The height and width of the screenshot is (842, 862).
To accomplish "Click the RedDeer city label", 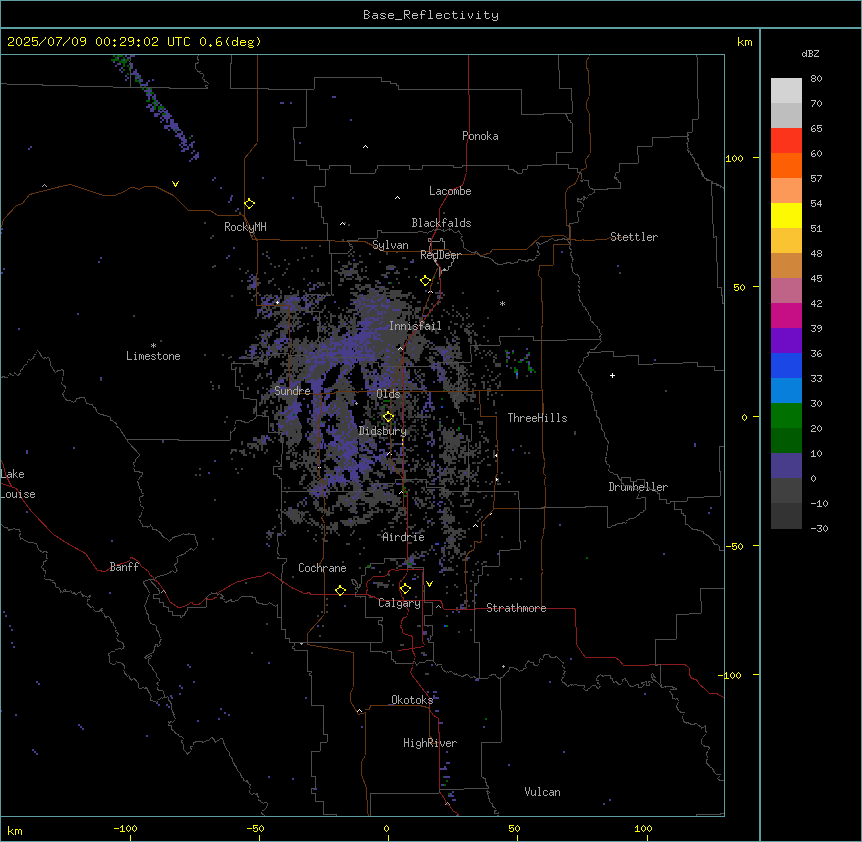I will pyautogui.click(x=440, y=255).
